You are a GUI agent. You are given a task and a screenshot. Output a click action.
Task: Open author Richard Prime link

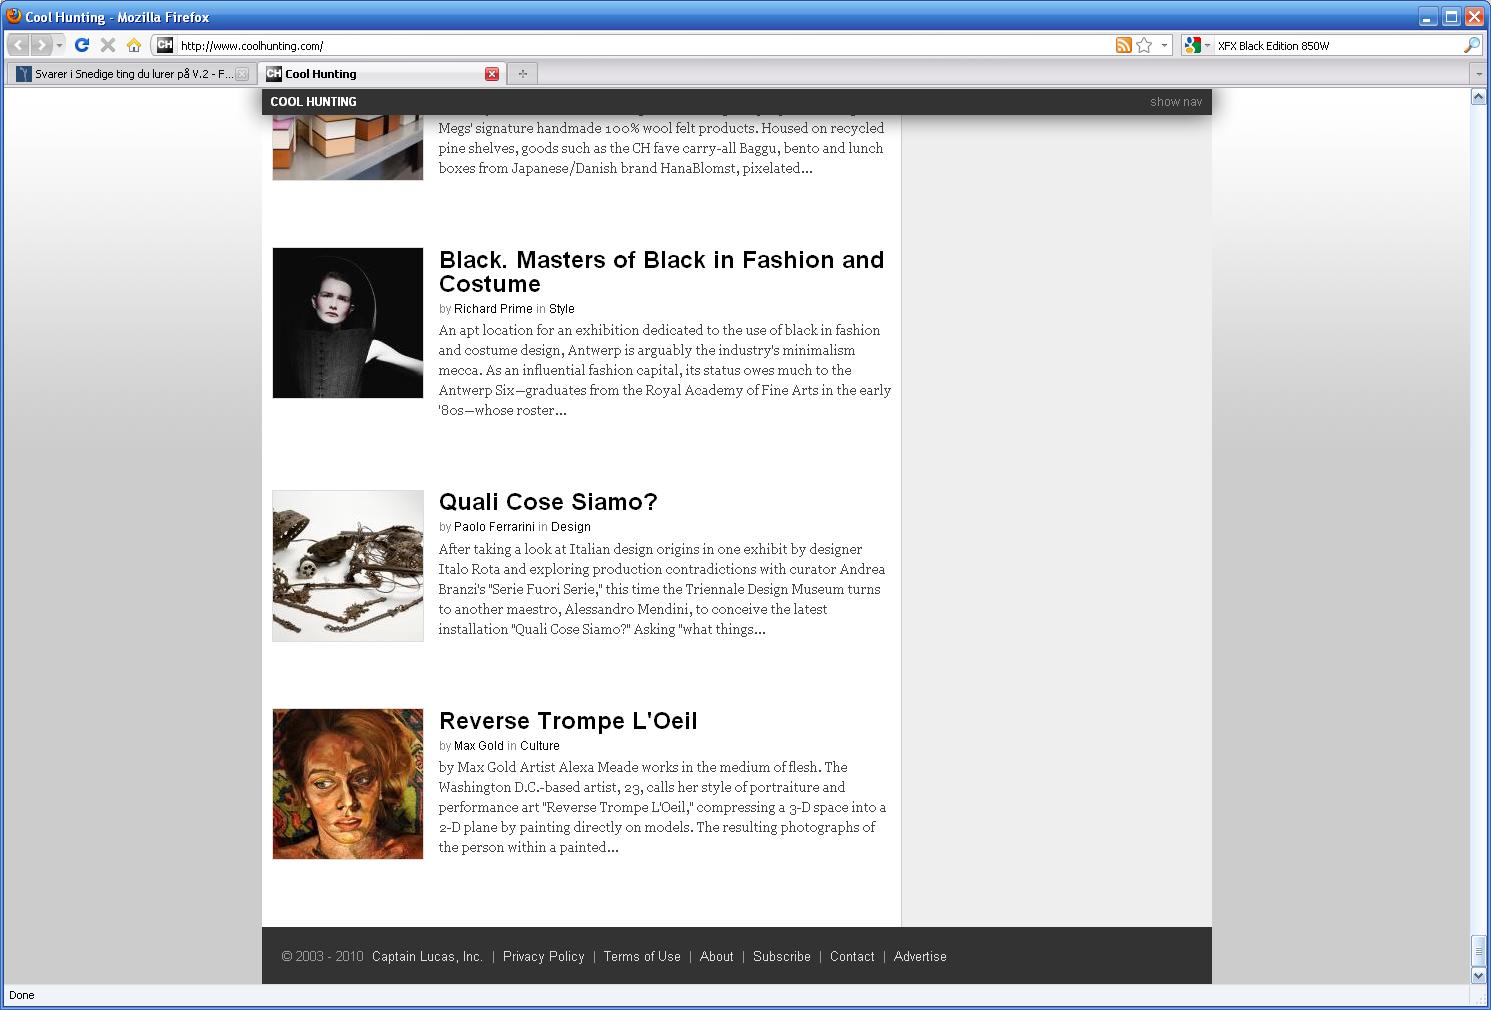(x=493, y=309)
